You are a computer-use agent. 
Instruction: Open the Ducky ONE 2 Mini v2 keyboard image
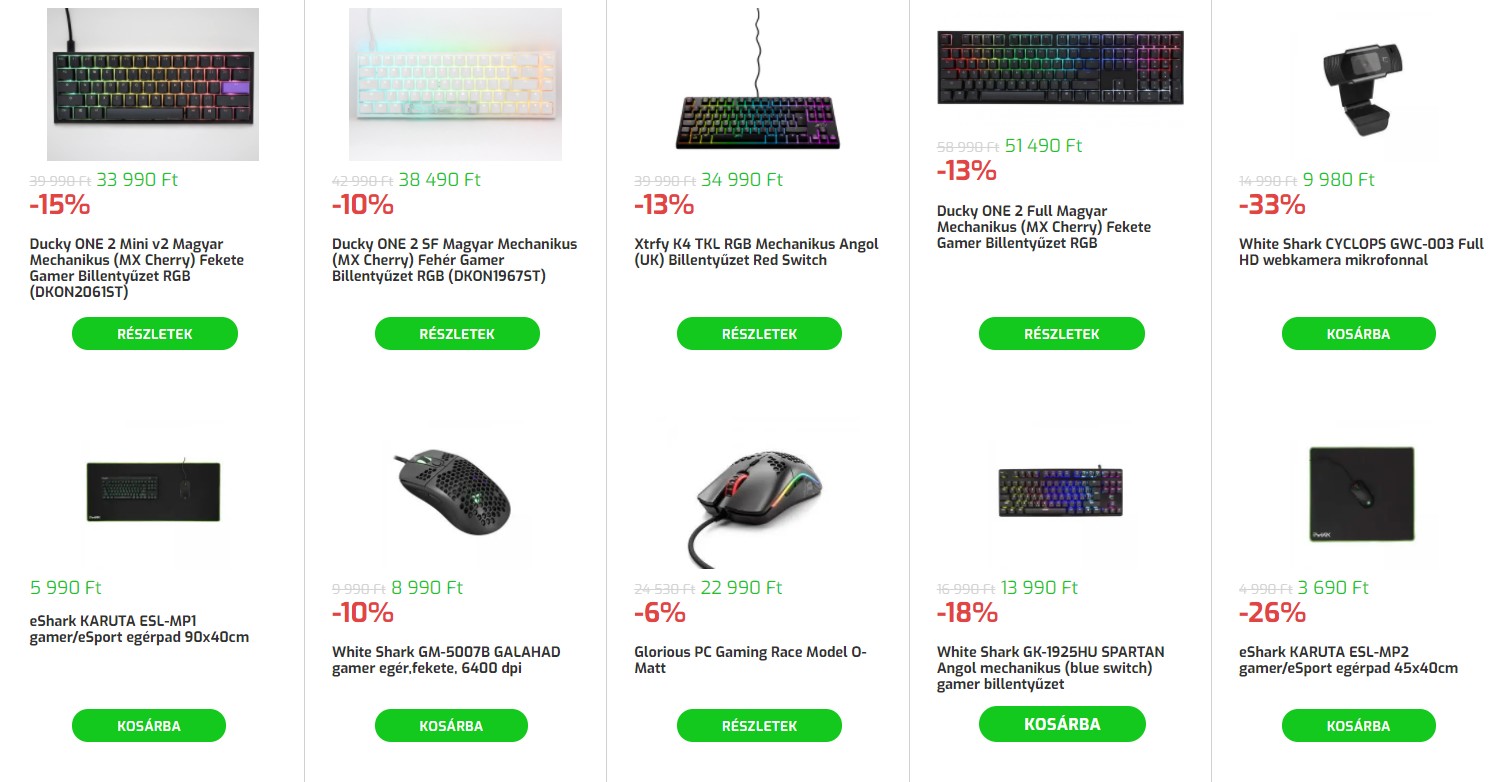pos(153,84)
